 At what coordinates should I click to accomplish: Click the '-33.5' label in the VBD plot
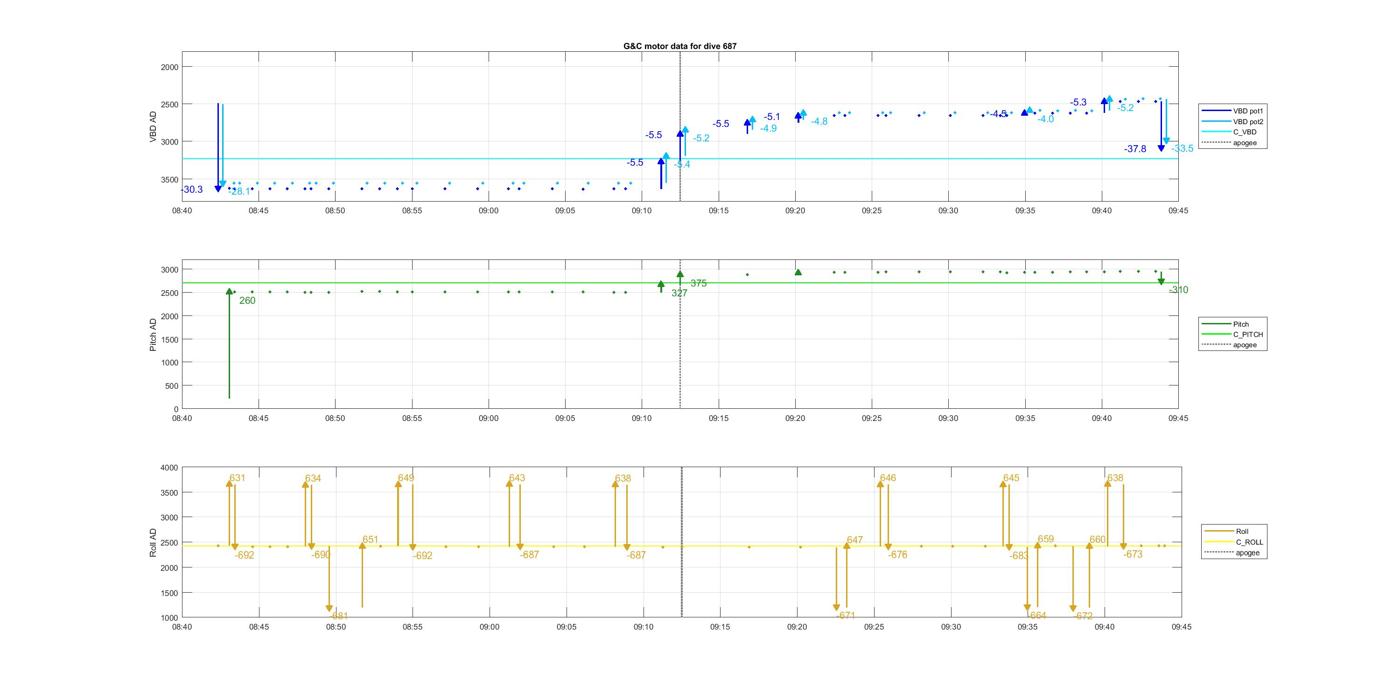tap(1182, 149)
